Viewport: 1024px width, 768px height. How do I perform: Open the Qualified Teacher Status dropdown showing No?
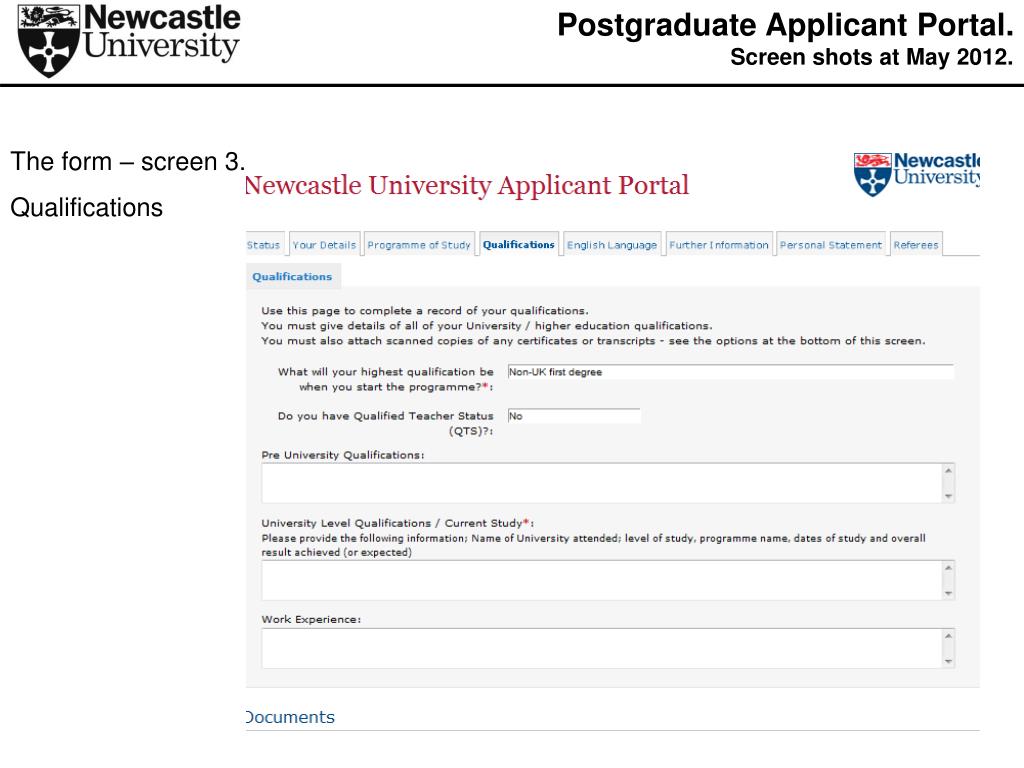click(x=573, y=416)
